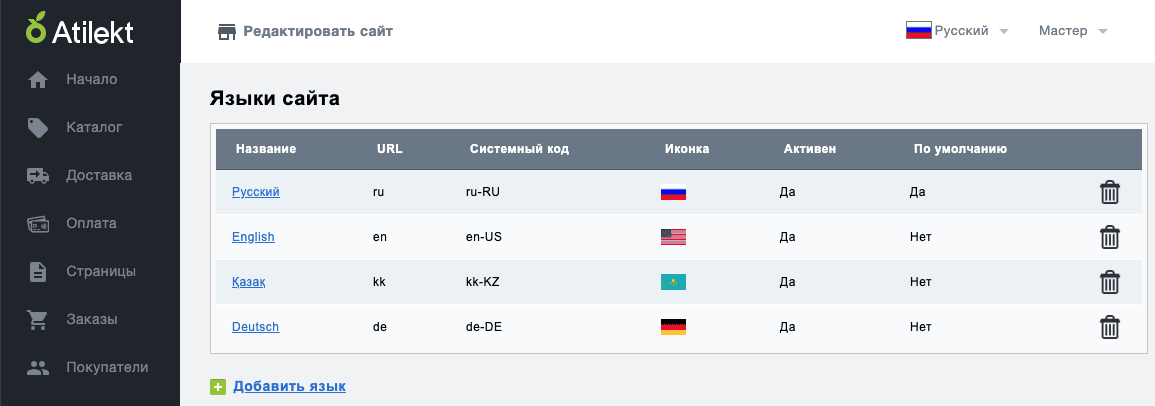Click the home icon beside Начало

coord(38,80)
